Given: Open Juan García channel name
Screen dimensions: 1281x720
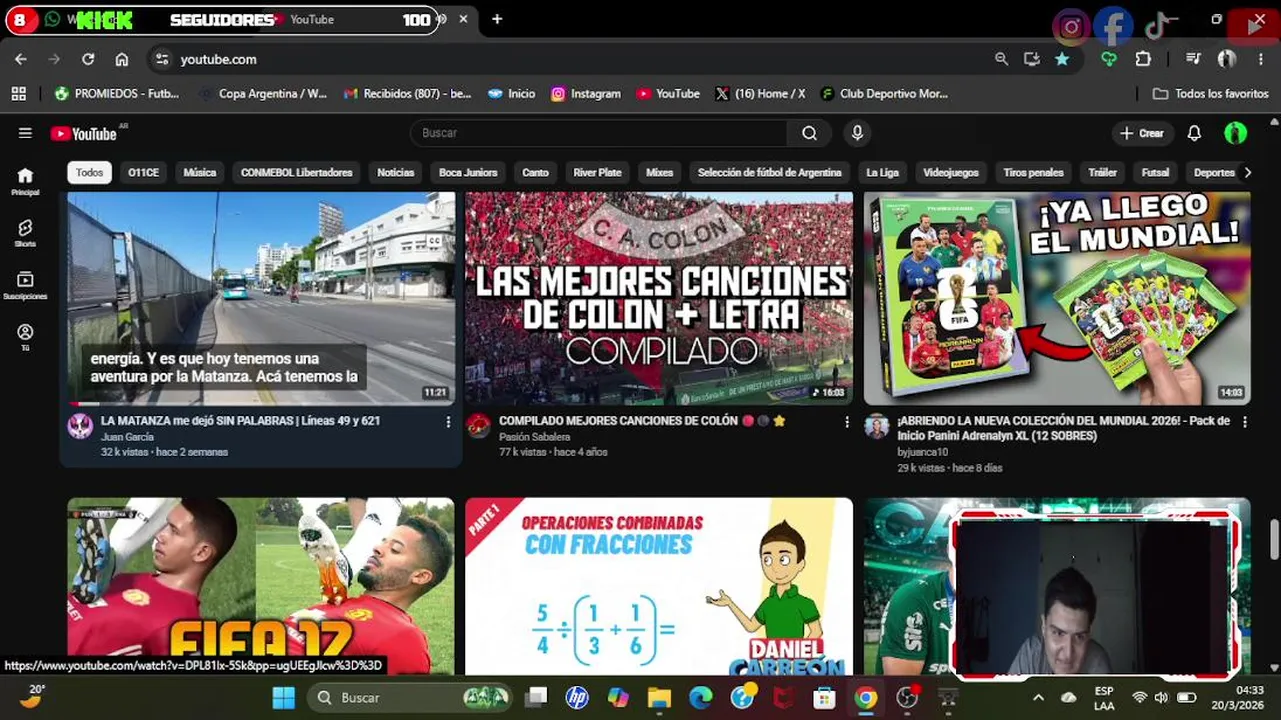Looking at the screenshot, I should (127, 437).
